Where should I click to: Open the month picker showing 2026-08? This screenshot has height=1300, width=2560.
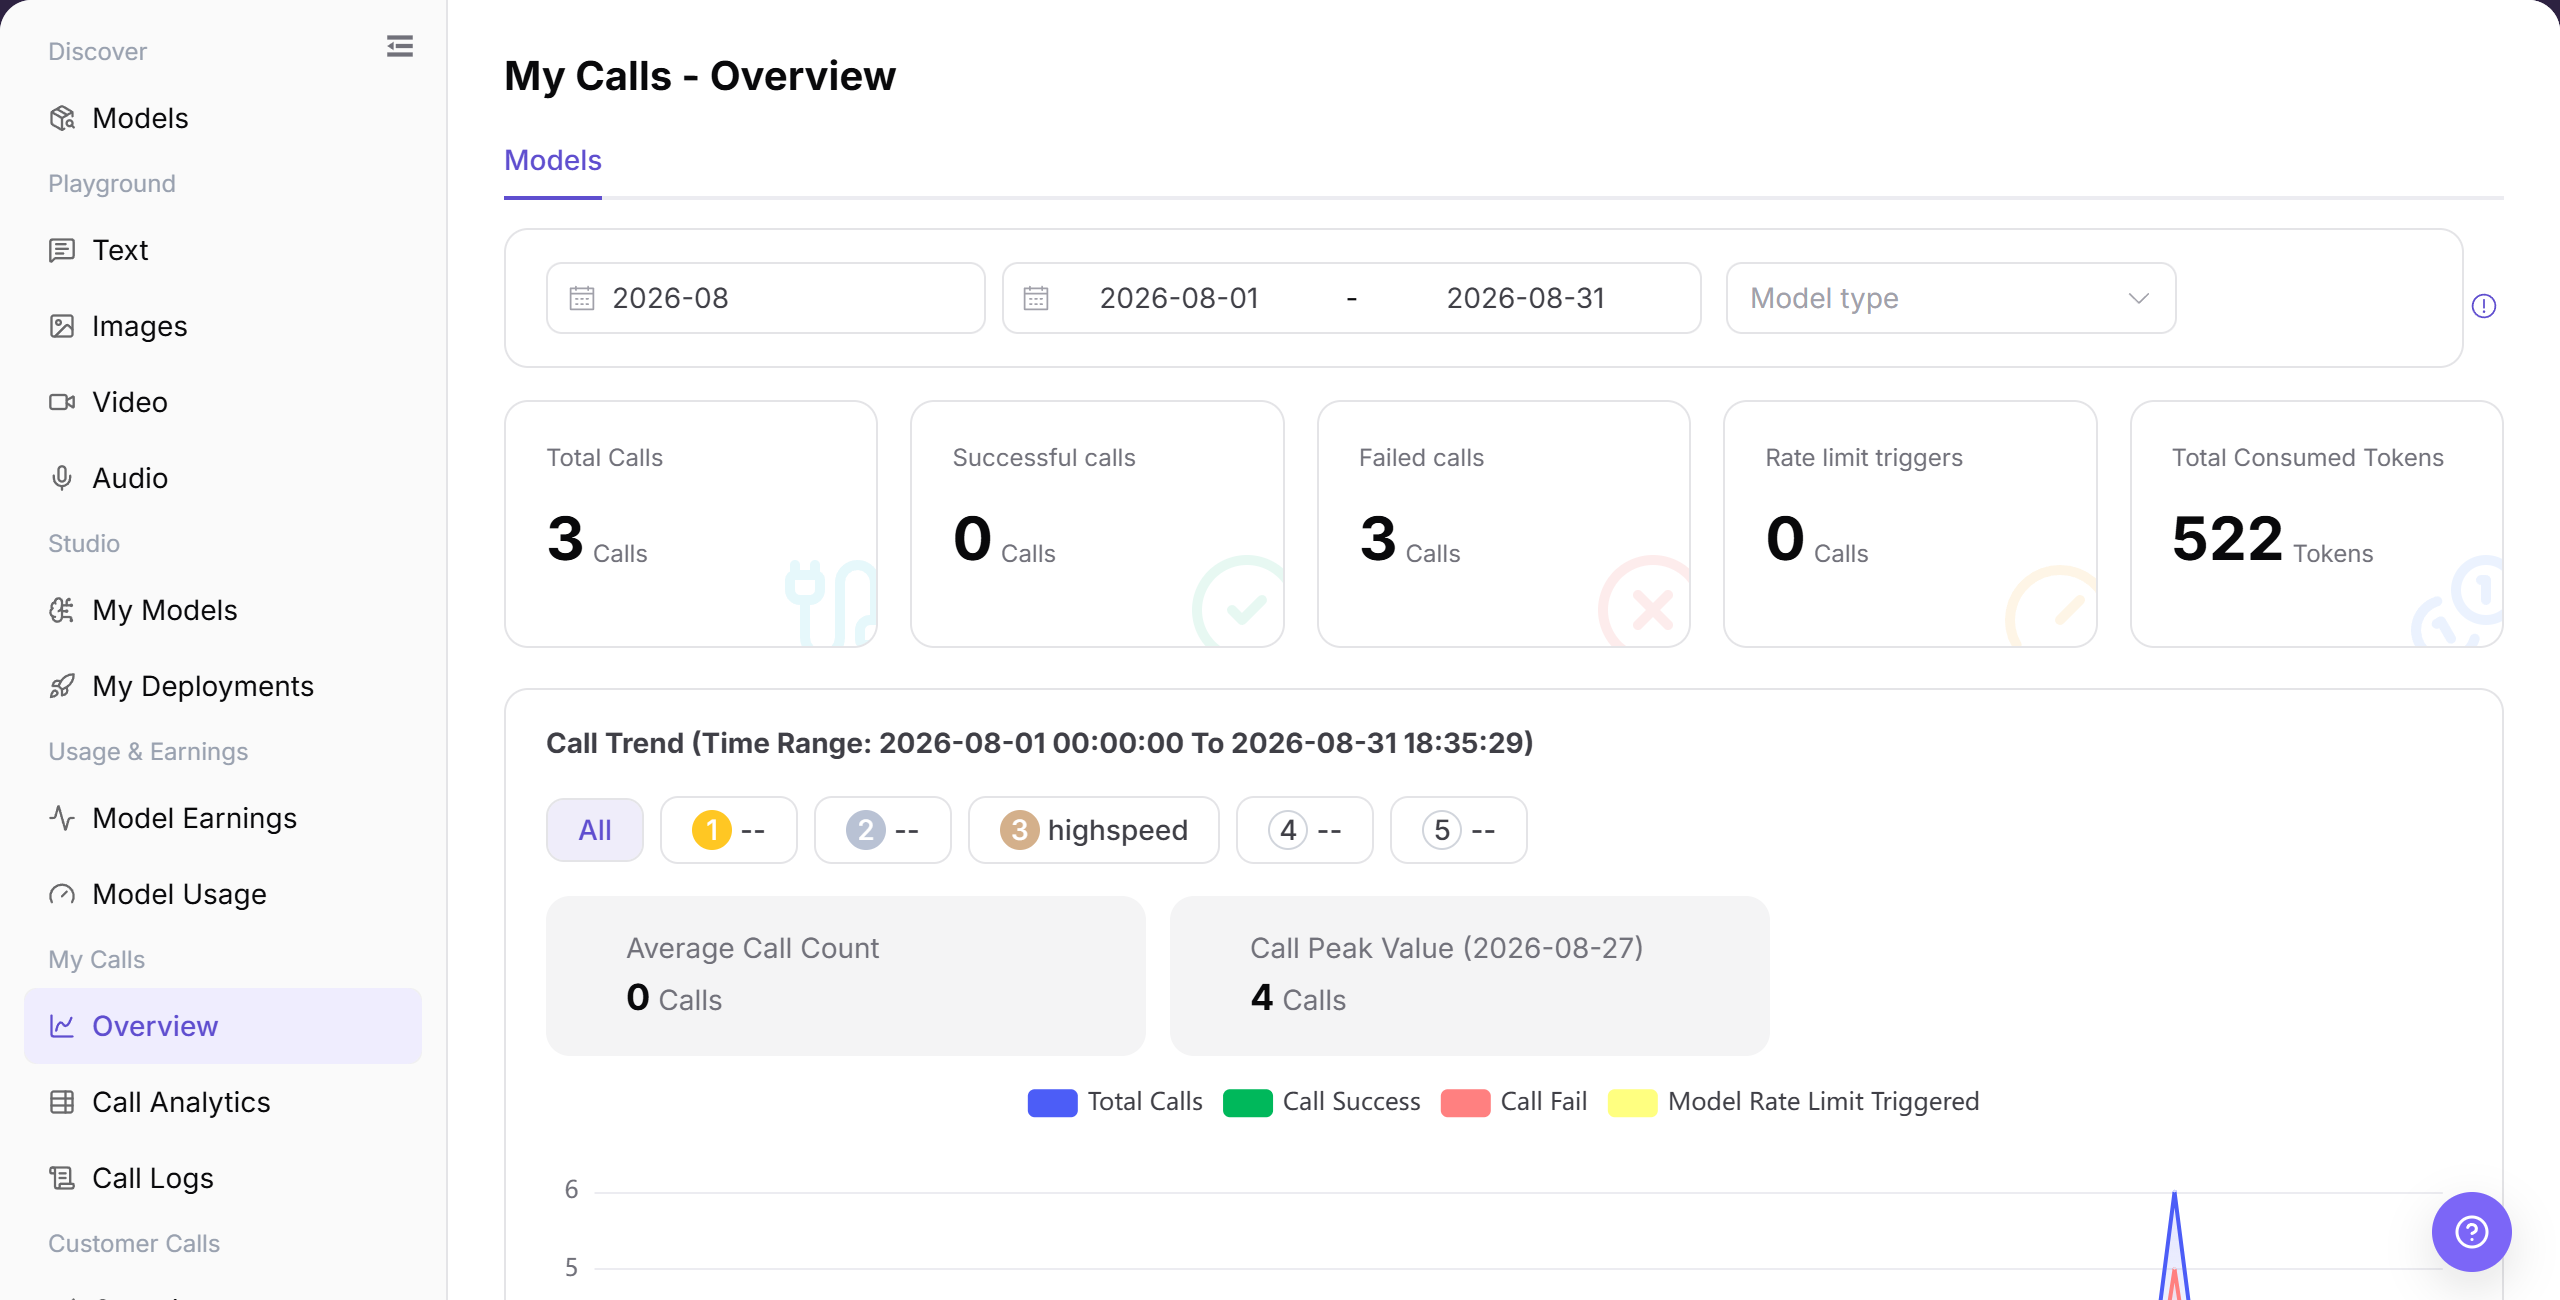tap(766, 298)
